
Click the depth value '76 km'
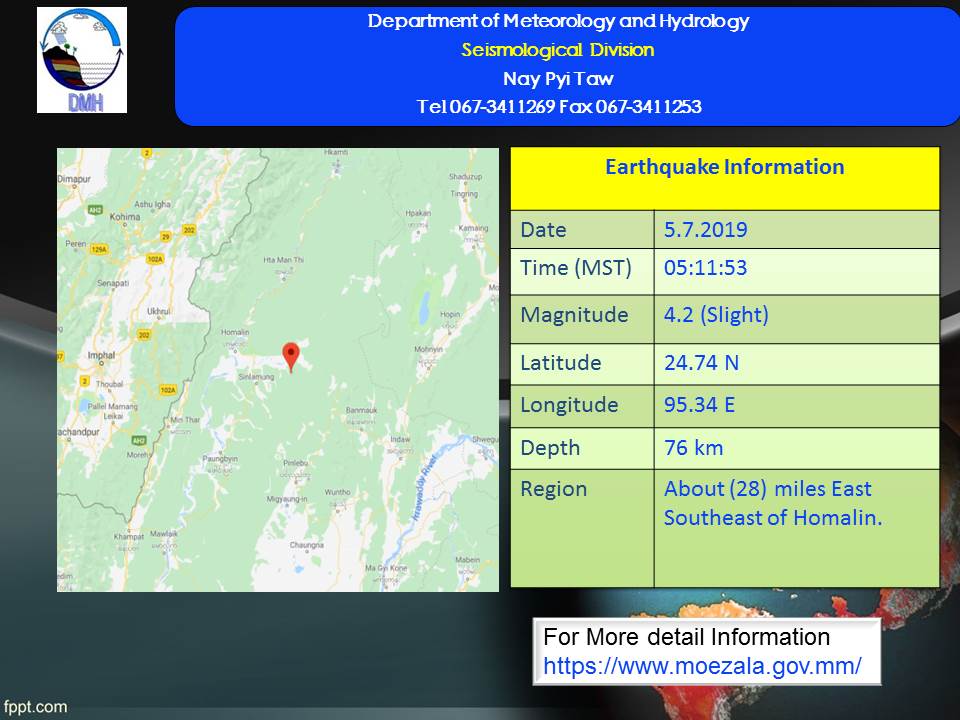[694, 448]
